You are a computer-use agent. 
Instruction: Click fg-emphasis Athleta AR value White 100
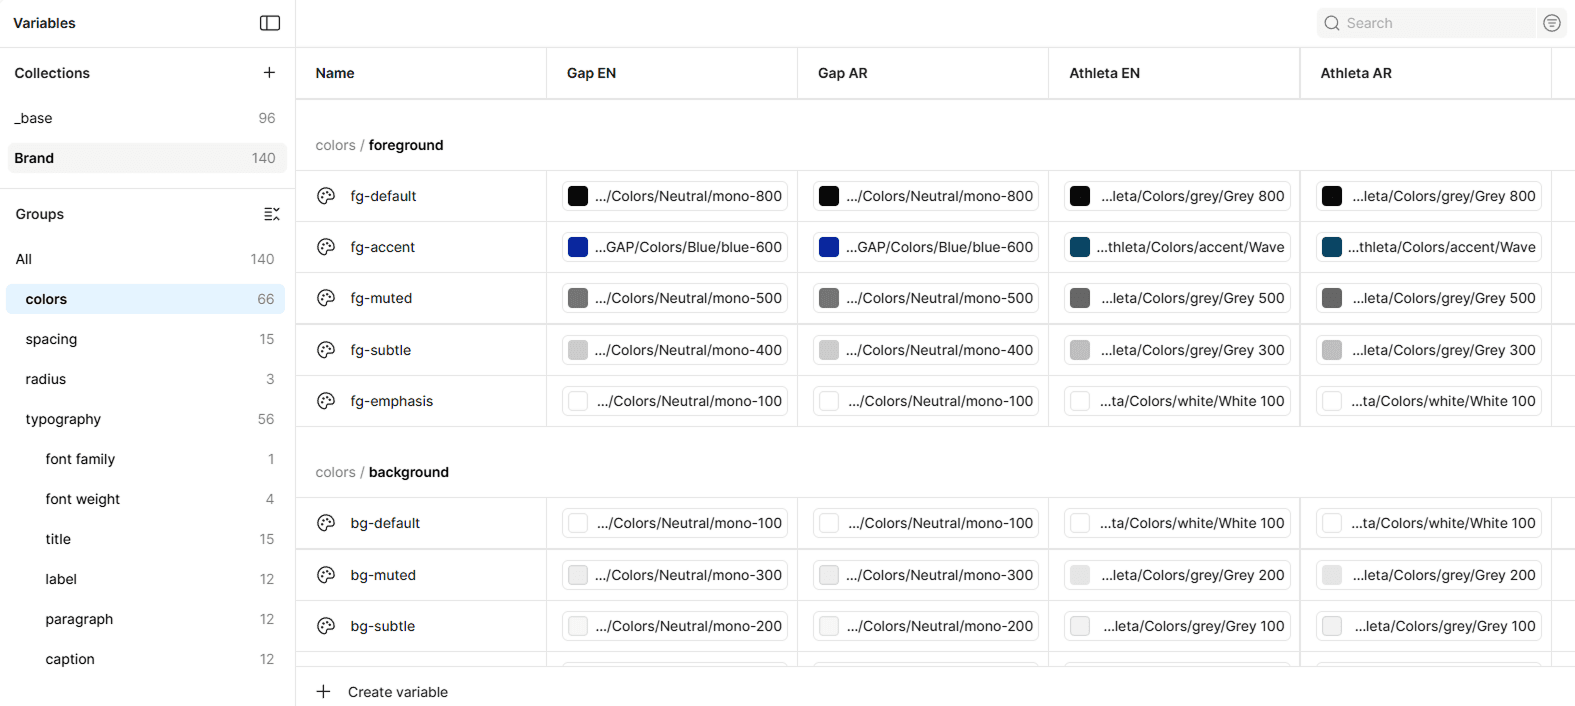pos(1429,401)
